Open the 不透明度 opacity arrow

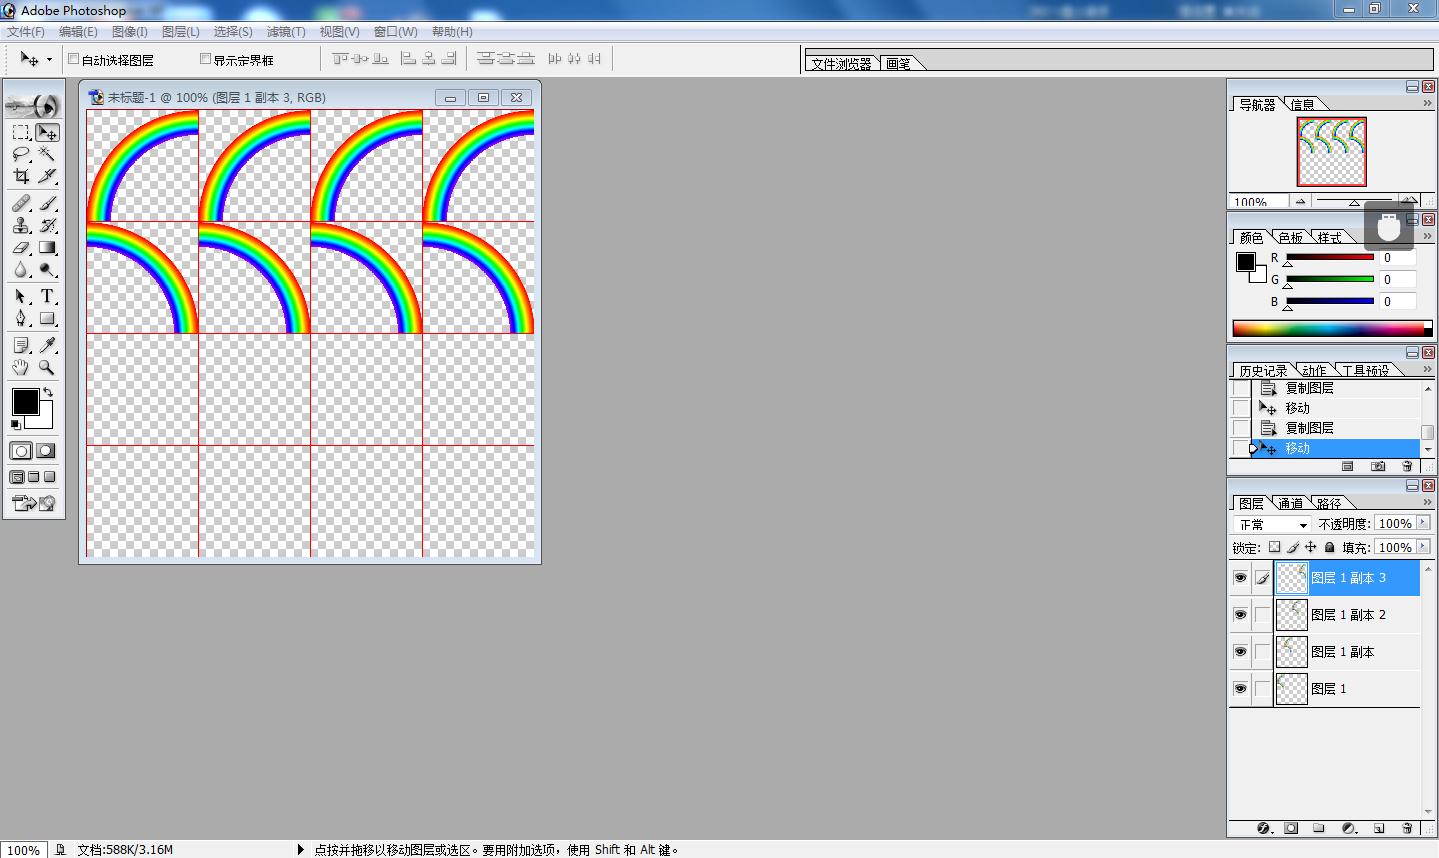[x=1423, y=523]
